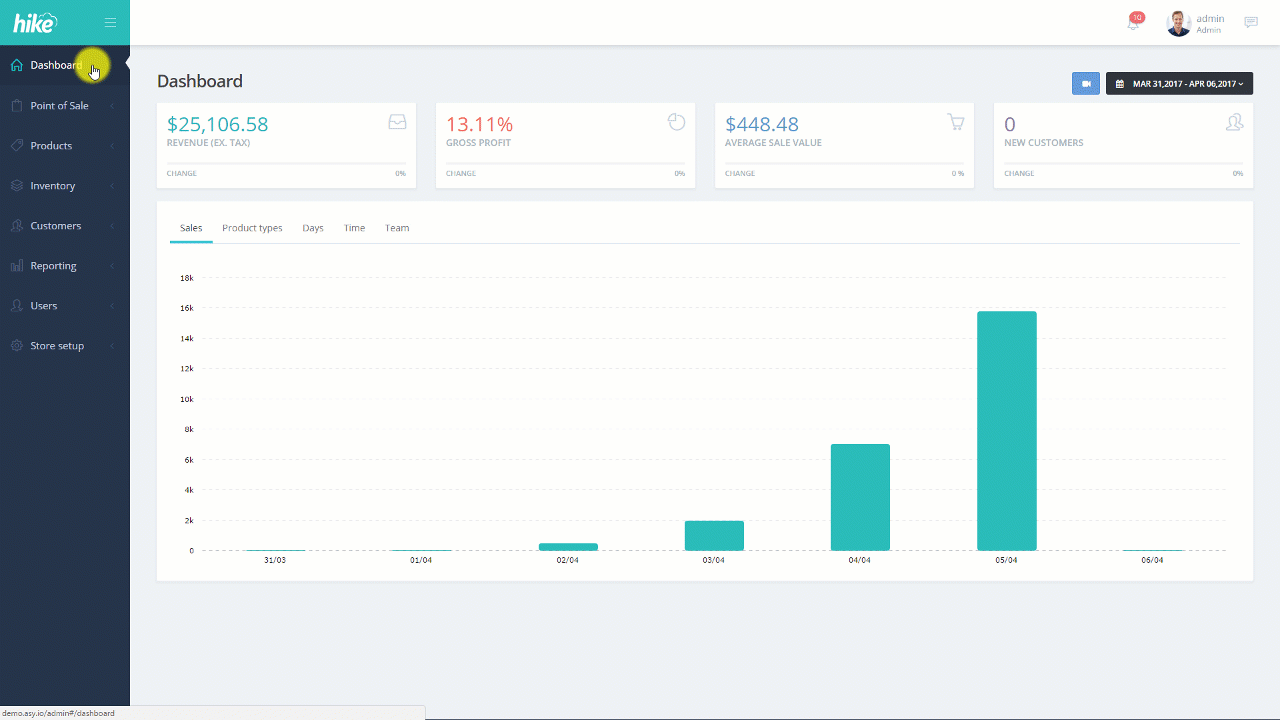Click the revenue inbox icon
1280x720 pixels.
click(397, 122)
